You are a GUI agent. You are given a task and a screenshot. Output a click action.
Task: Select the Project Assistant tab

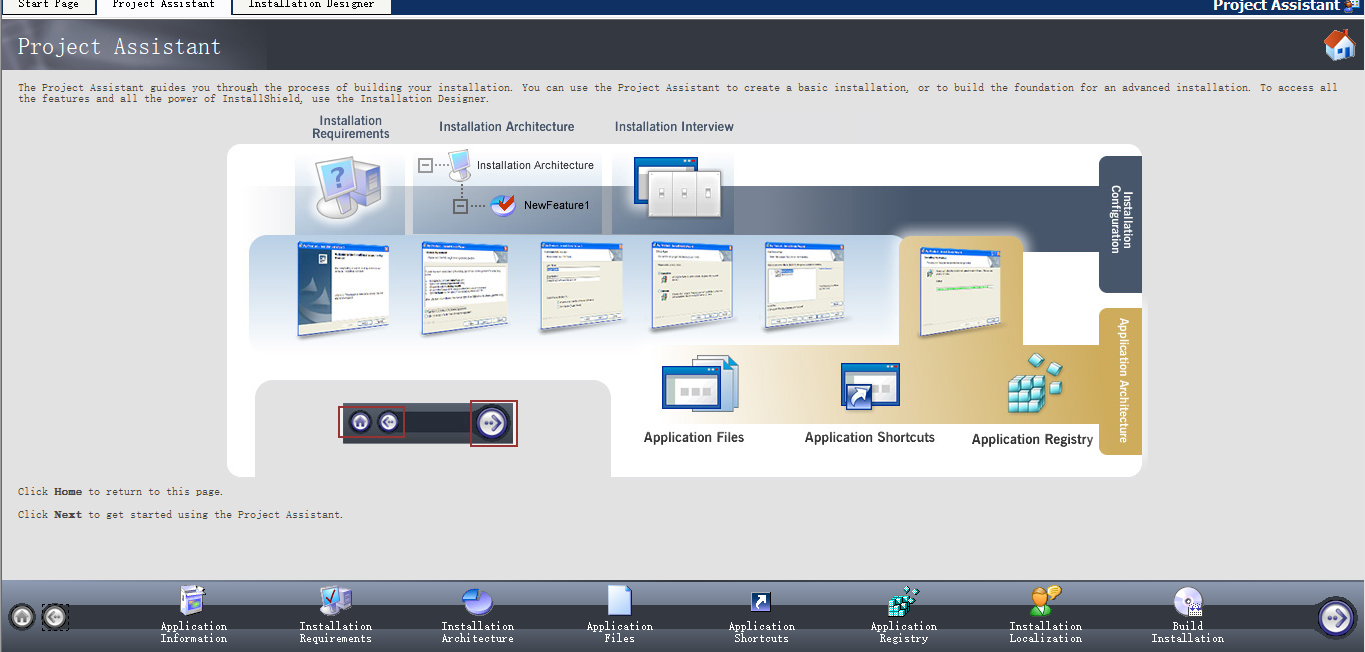[x=163, y=5]
